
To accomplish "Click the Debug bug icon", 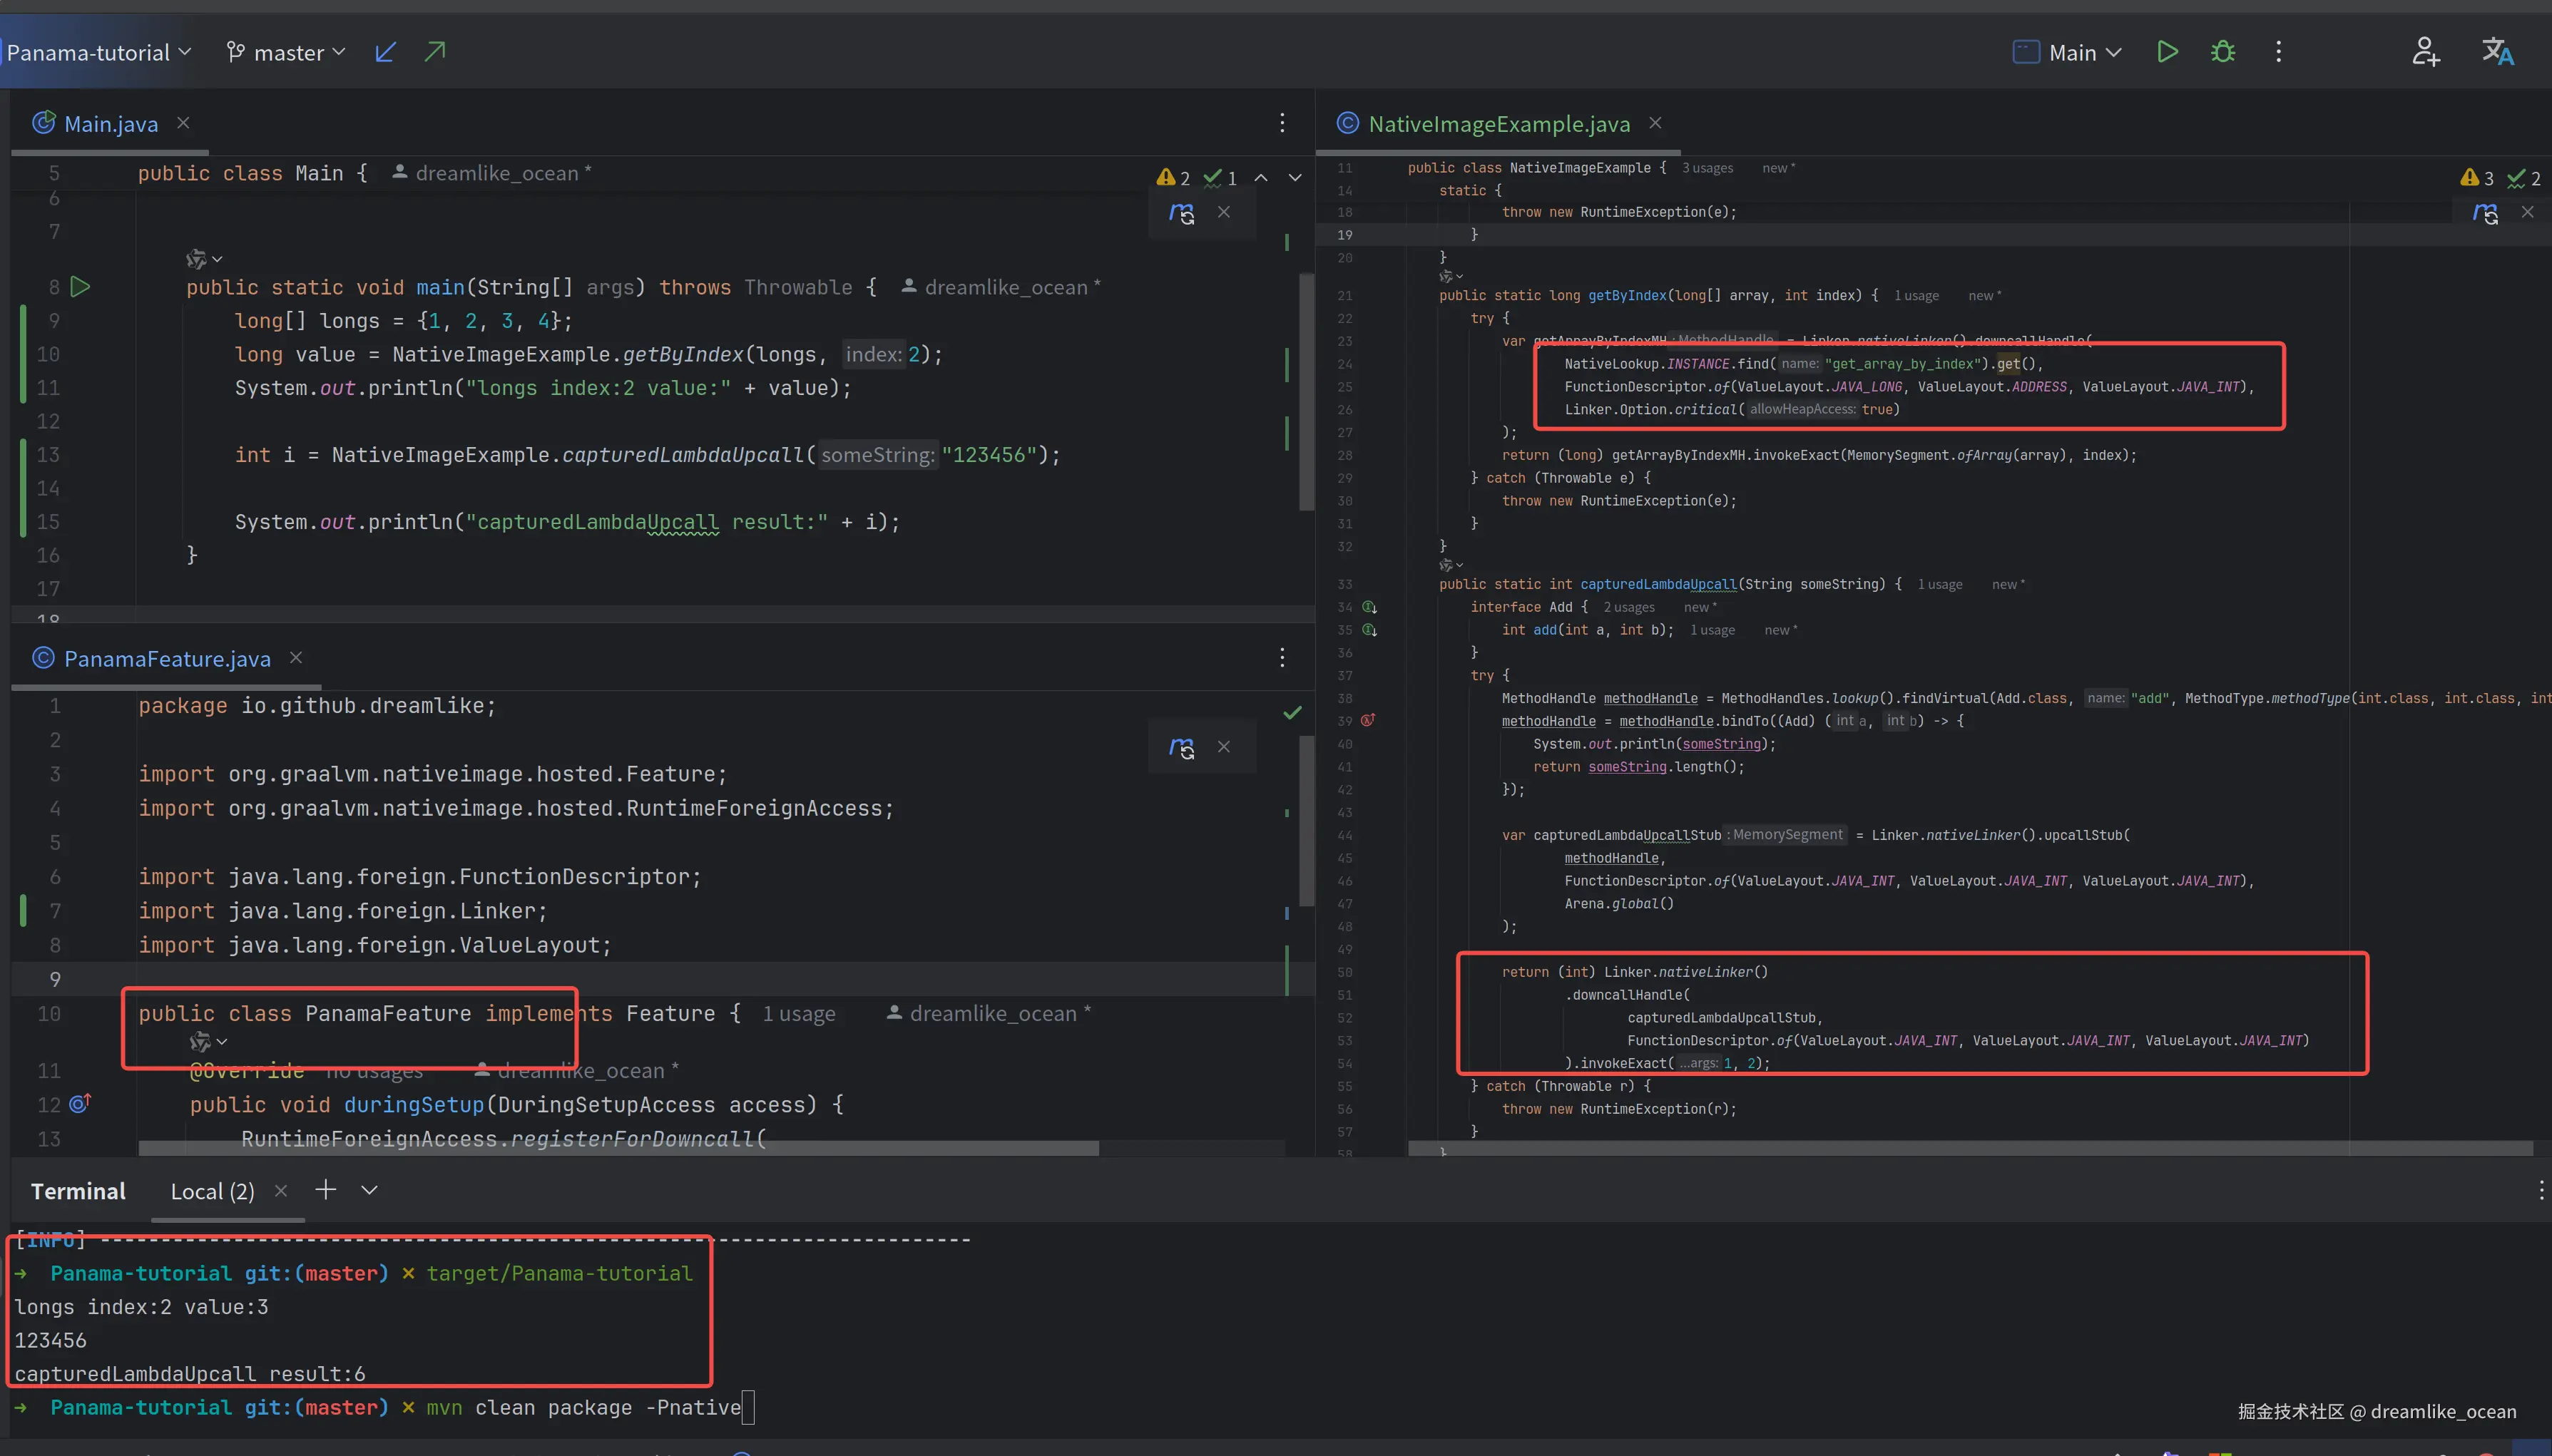I will (x=2222, y=52).
